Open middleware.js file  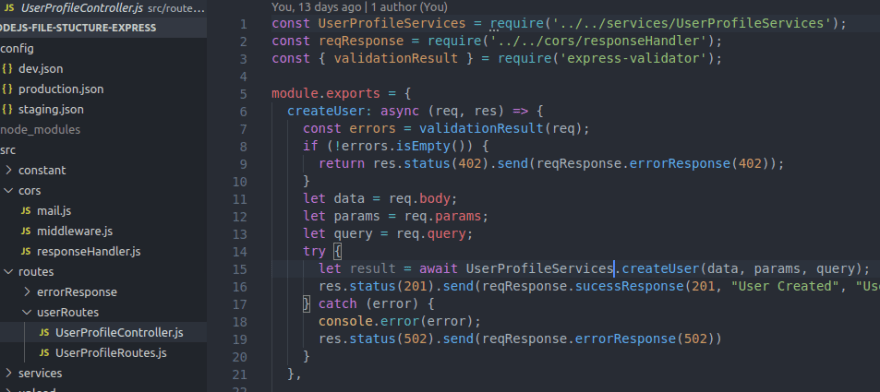tap(75, 231)
